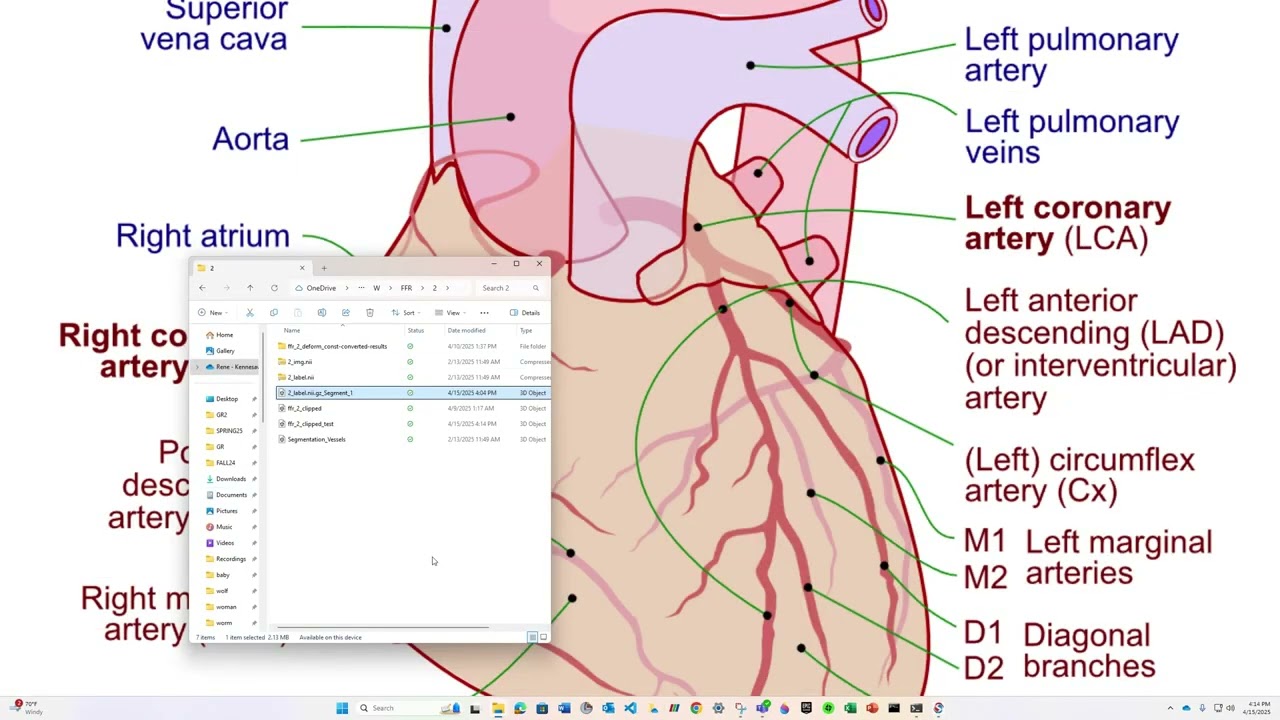Image resolution: width=1280 pixels, height=720 pixels.
Task: Open File Explorer from the taskbar
Action: (497, 708)
